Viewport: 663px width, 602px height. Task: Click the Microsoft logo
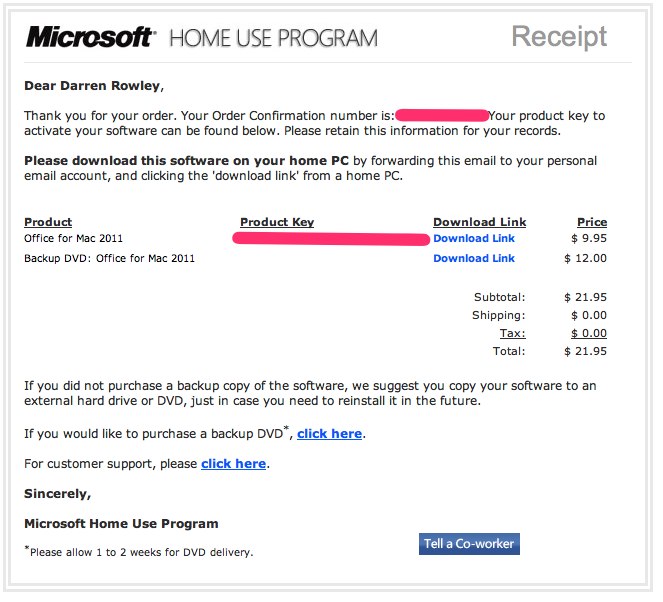[91, 37]
